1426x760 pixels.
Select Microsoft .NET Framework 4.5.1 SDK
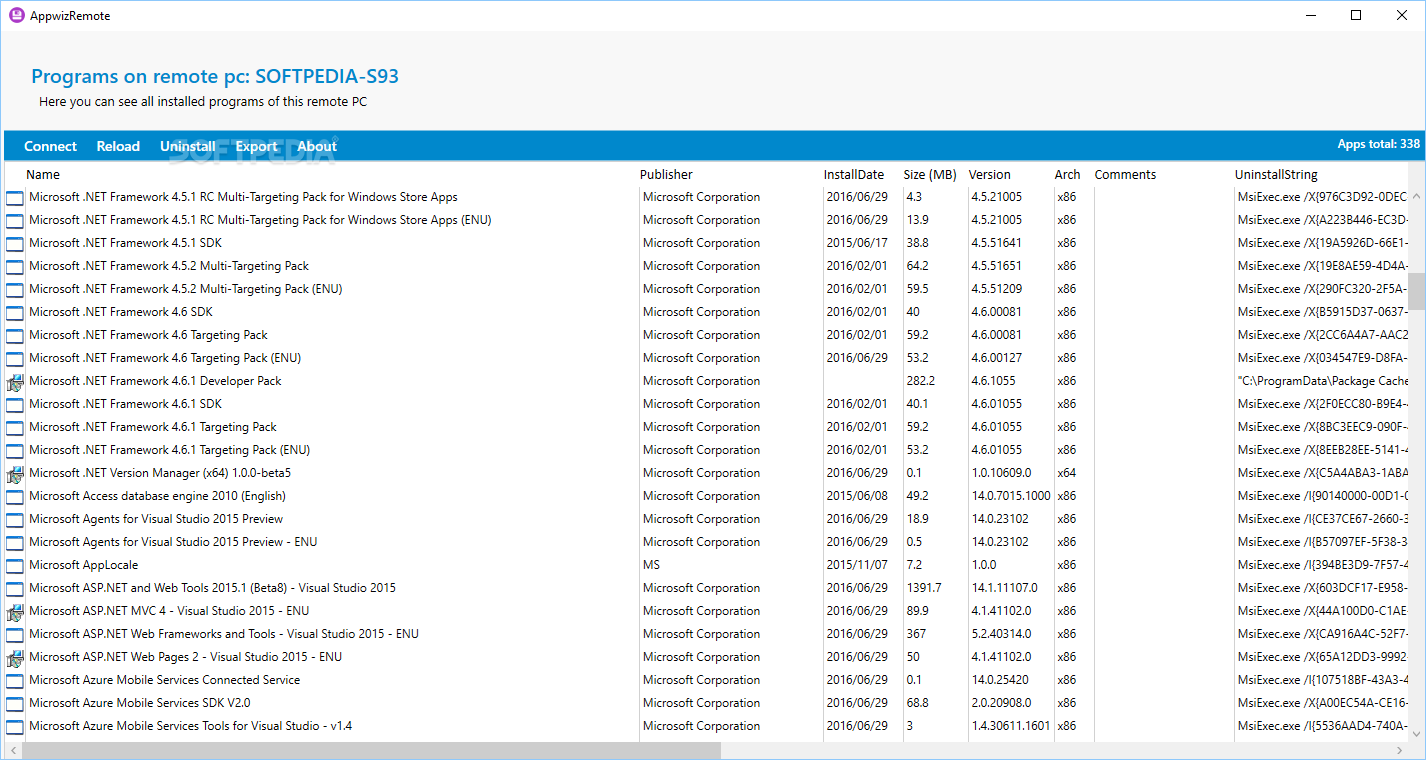tap(125, 243)
